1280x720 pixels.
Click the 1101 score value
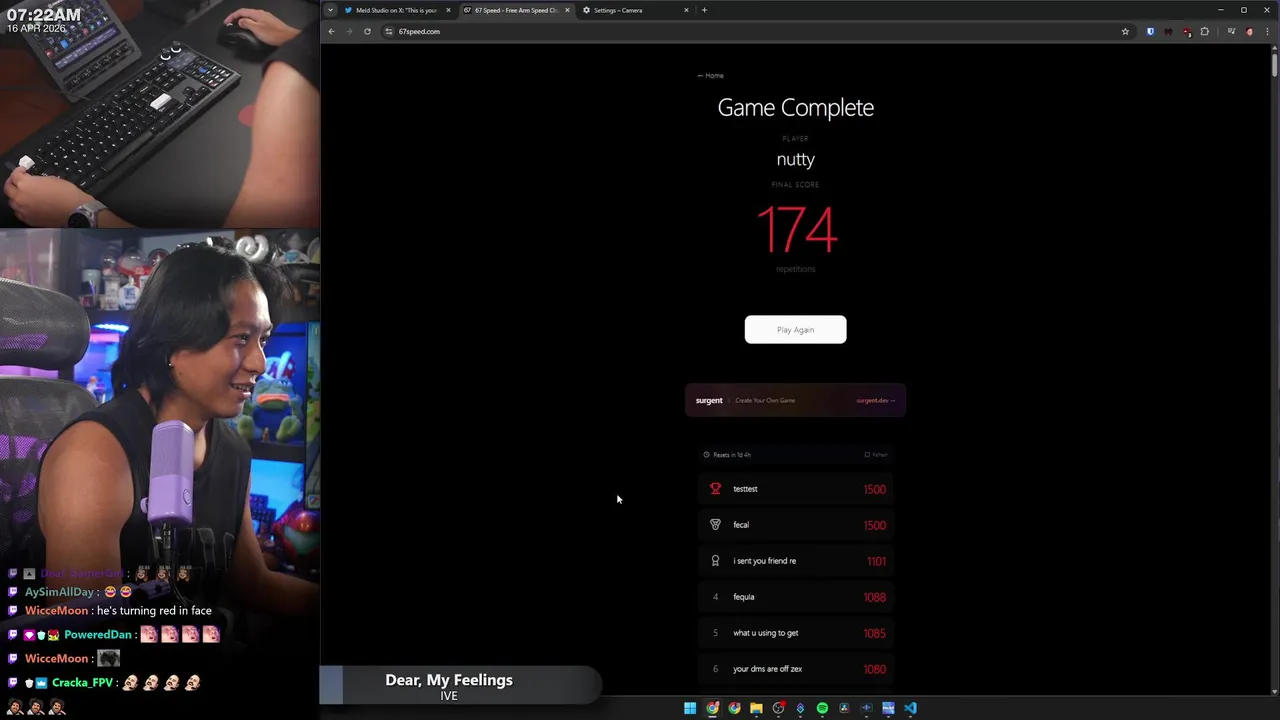876,561
